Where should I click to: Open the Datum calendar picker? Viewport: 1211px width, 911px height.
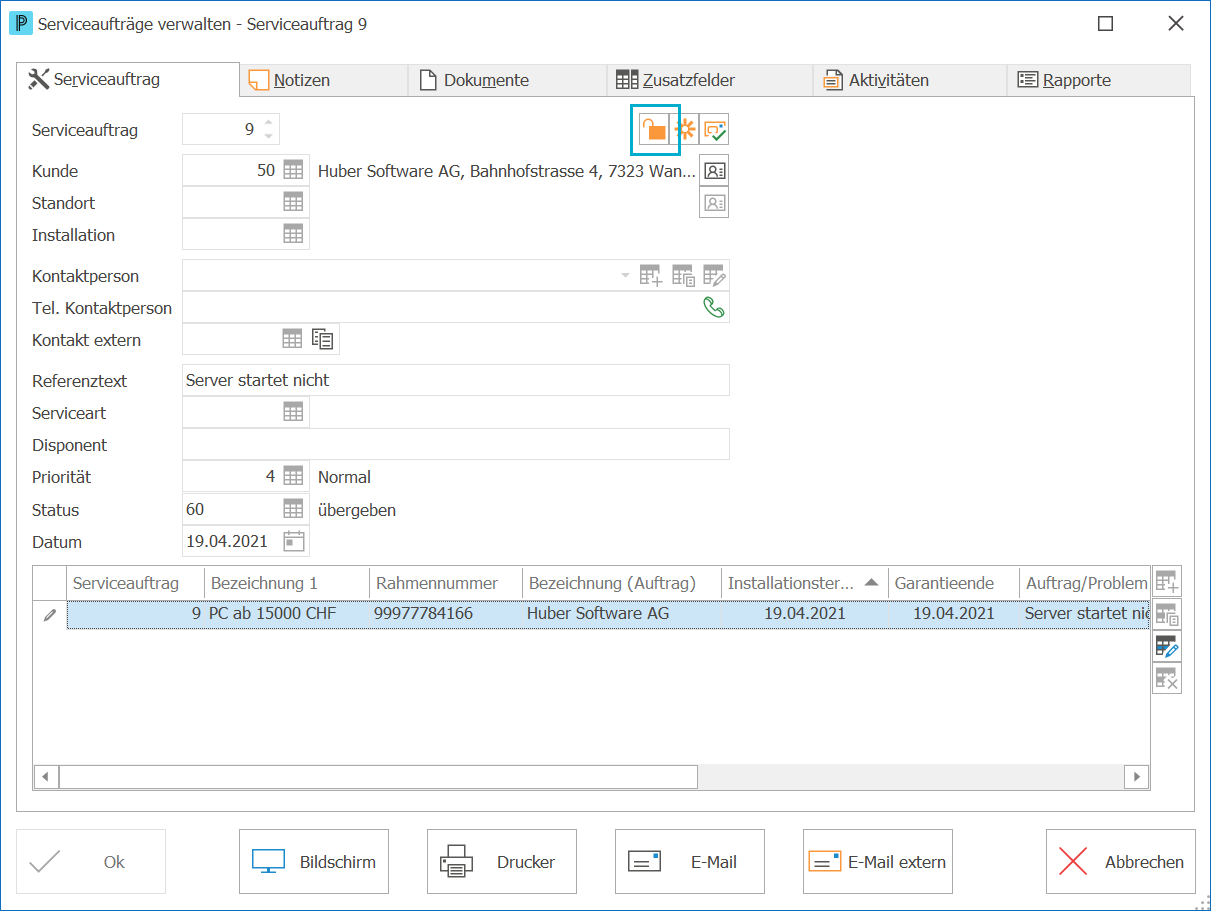coord(294,541)
